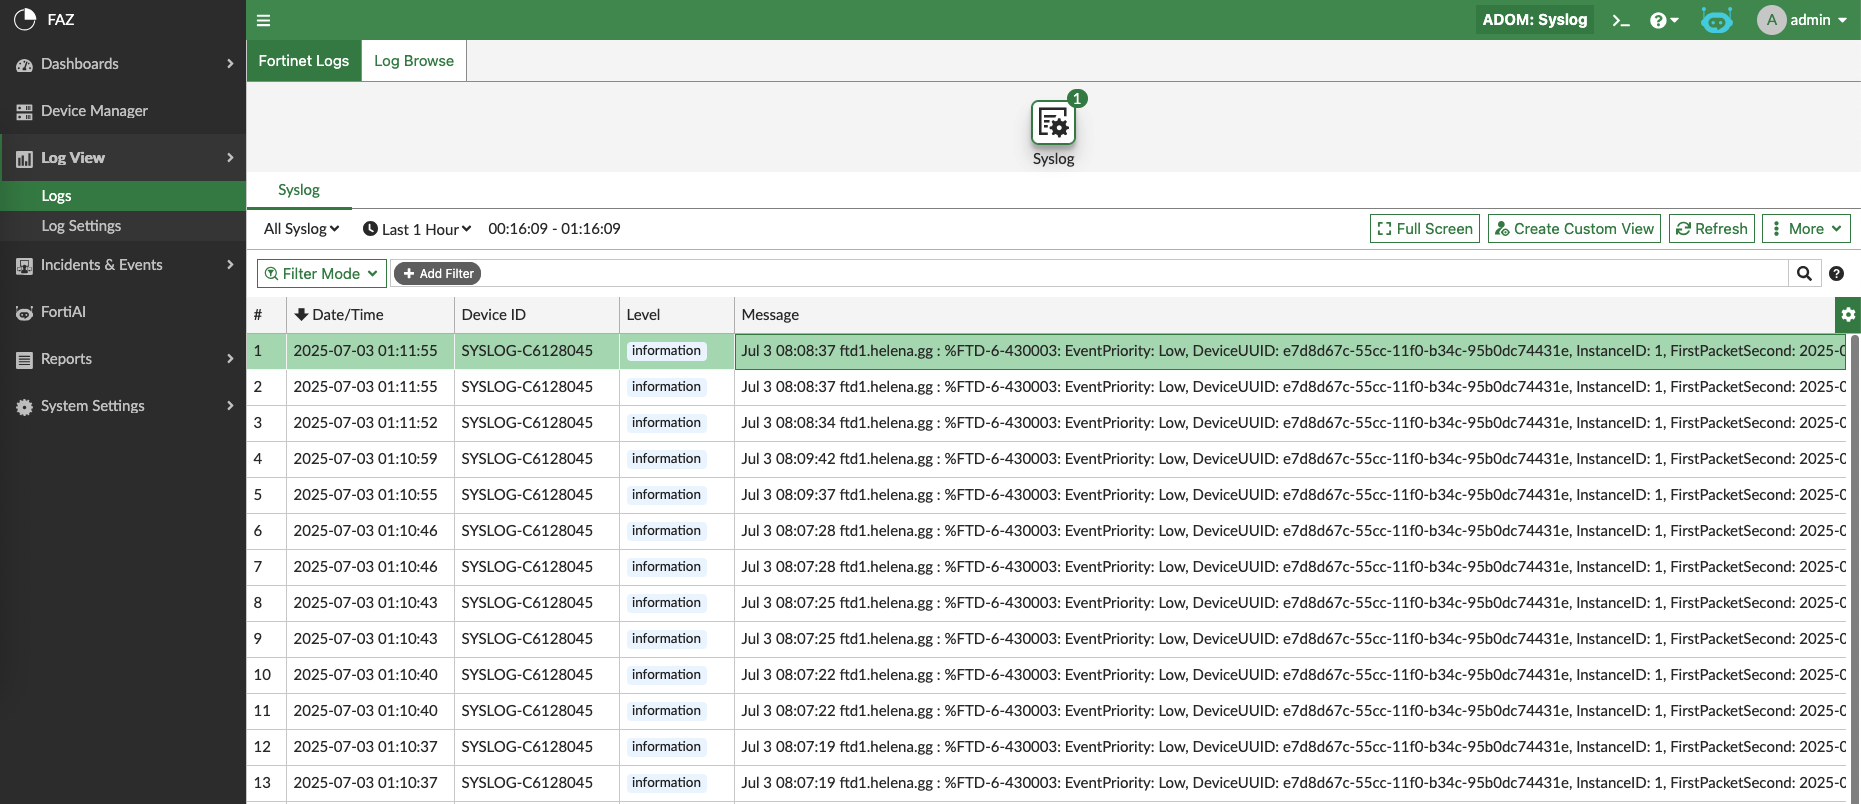Click the search magnifier icon
Screen dimensions: 1861x804
click(1804, 274)
